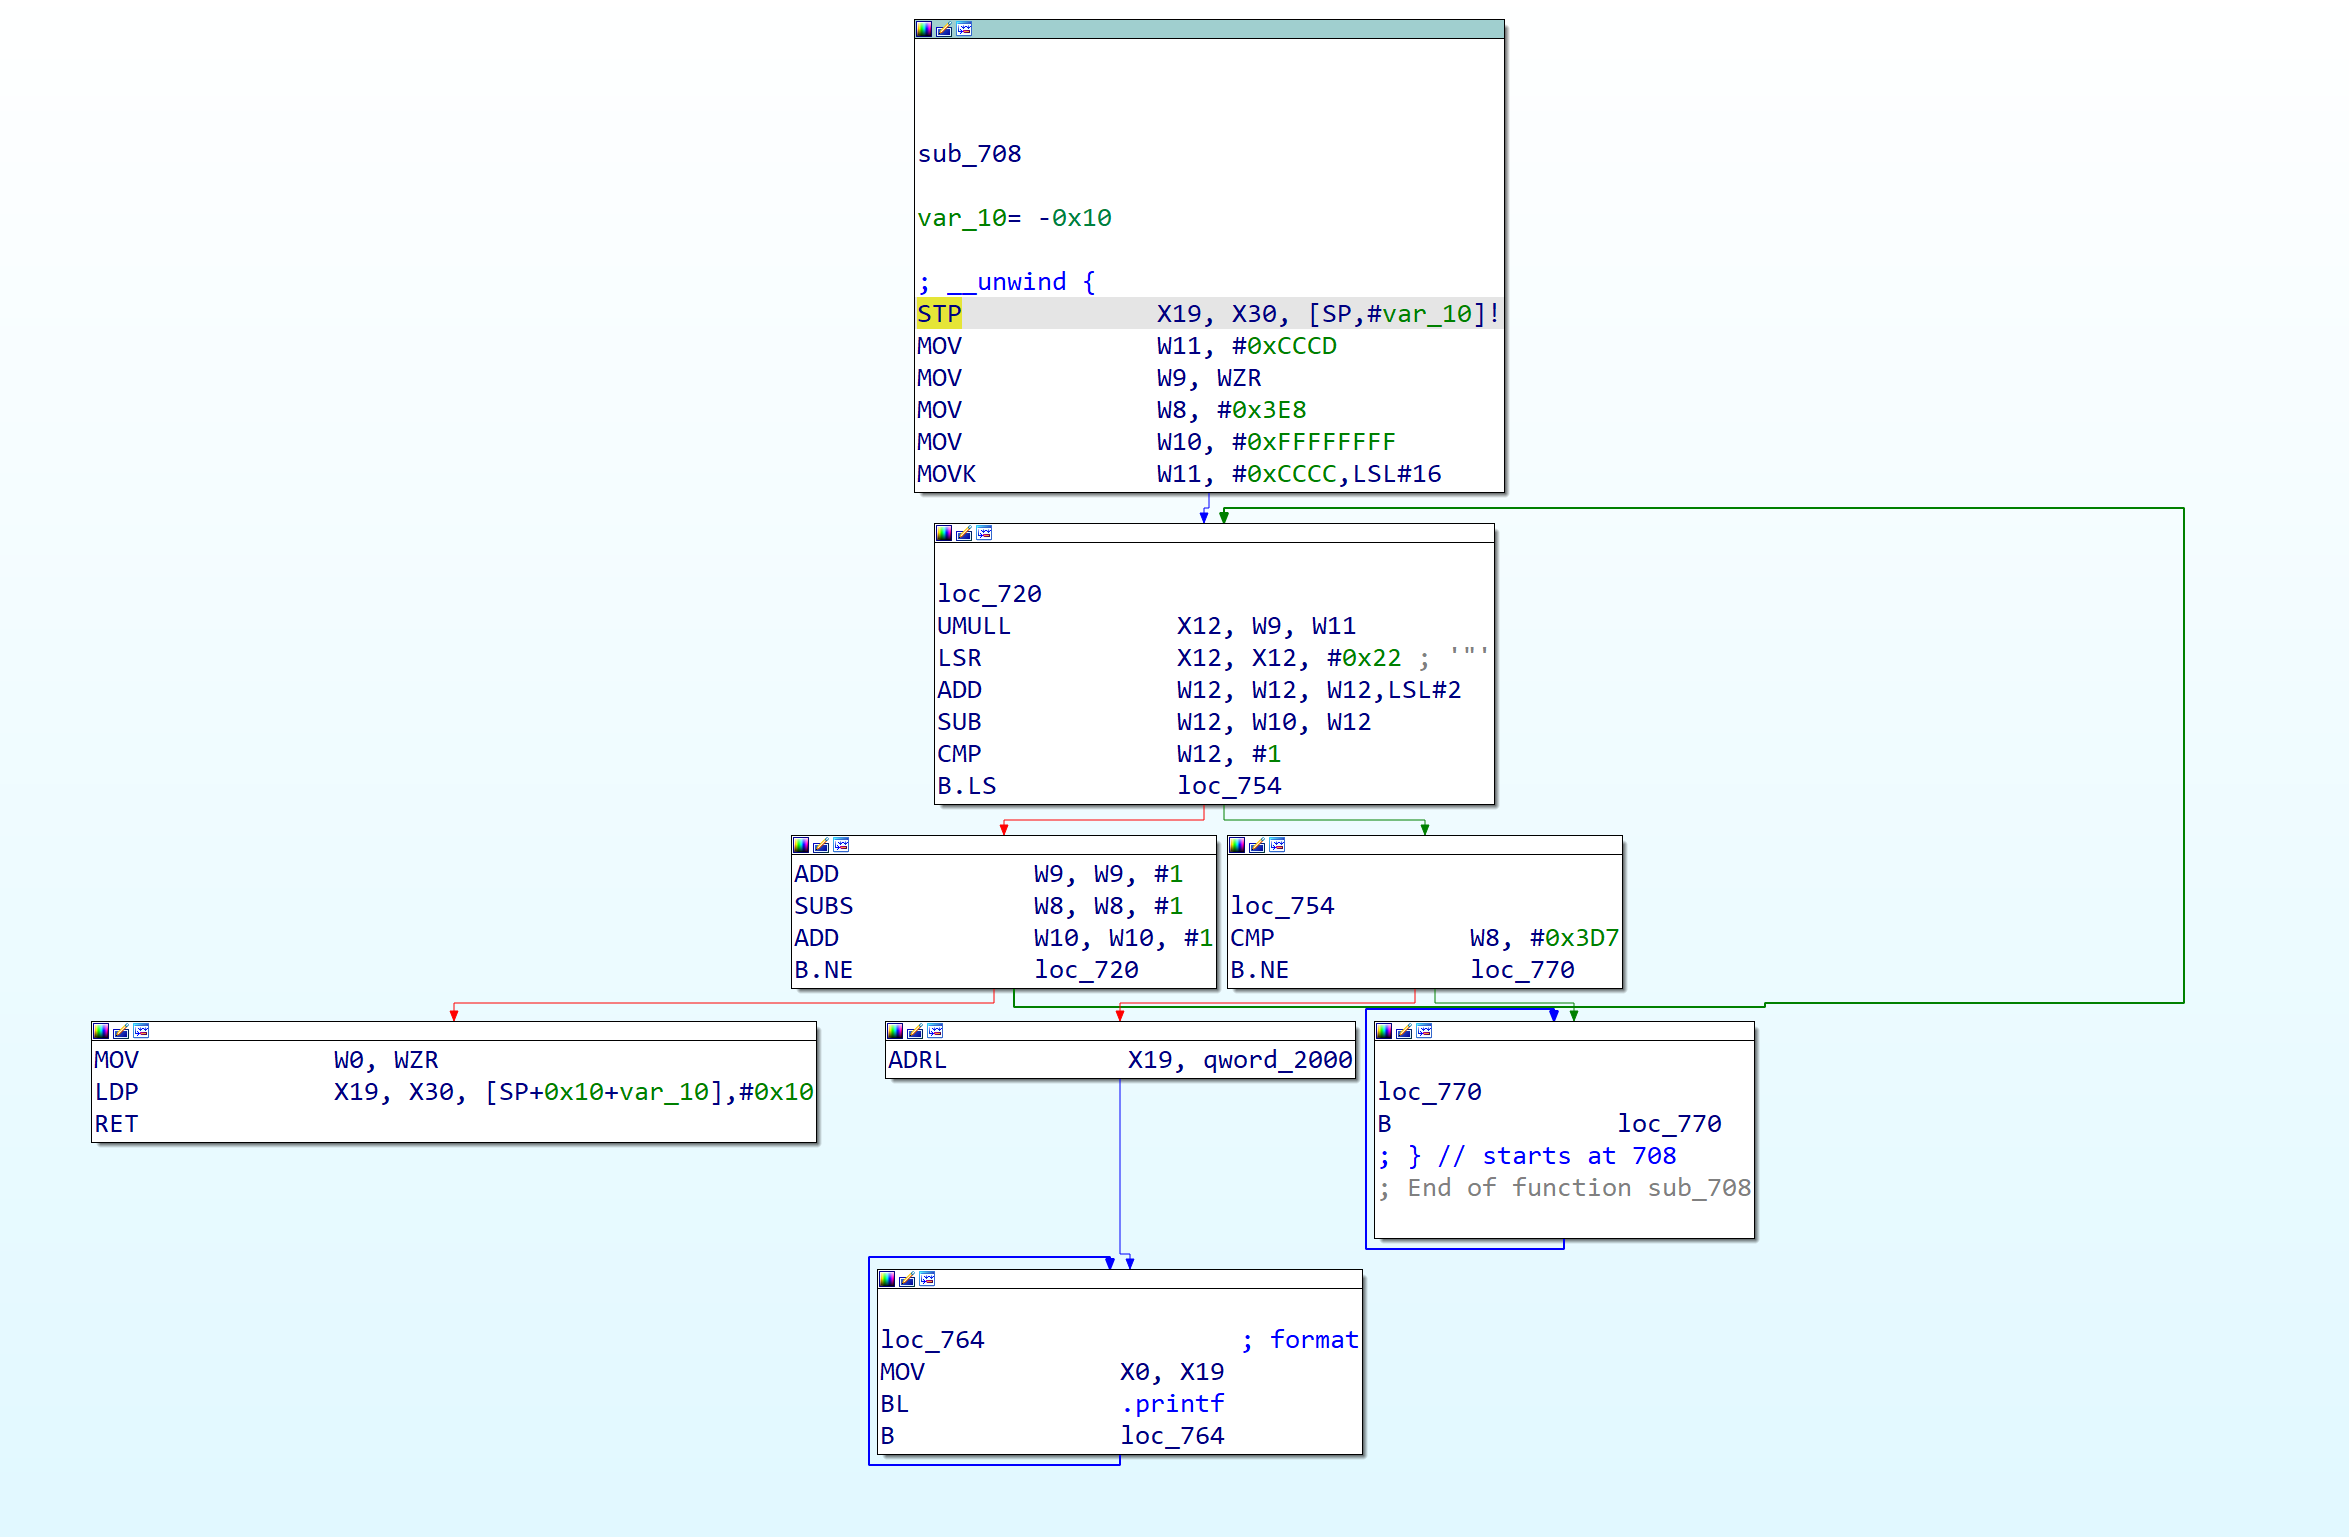Click the loc_754 target in B.LS instruction
2349x1537 pixels.
coord(1228,786)
